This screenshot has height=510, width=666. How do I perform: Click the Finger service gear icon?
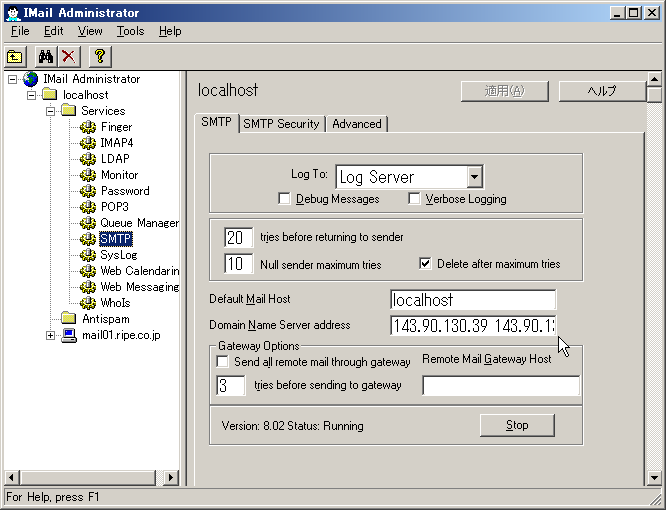[88, 127]
